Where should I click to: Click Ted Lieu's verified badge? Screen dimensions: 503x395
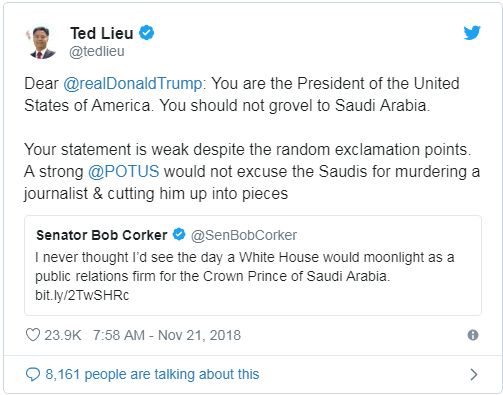coord(146,33)
